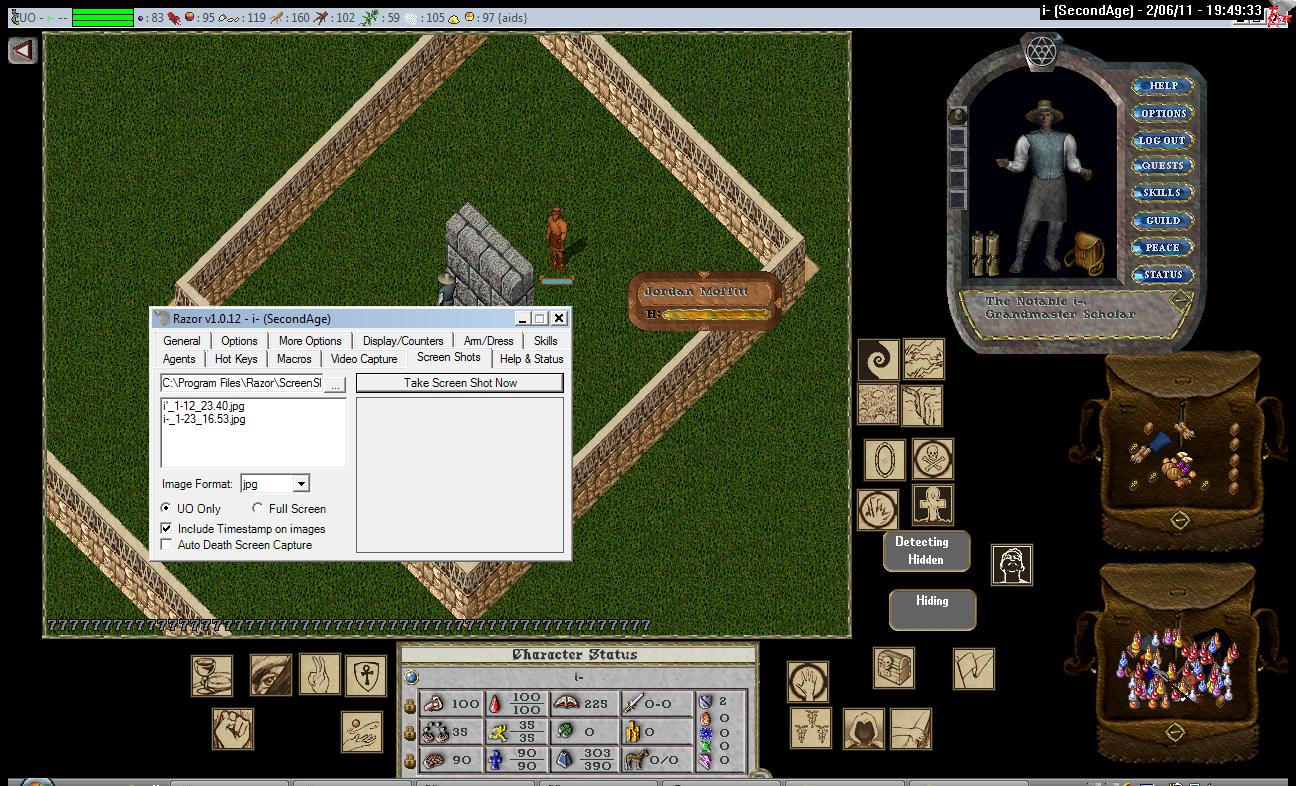Collapse the game view with left arrow
1296x786 pixels.
click(x=23, y=50)
